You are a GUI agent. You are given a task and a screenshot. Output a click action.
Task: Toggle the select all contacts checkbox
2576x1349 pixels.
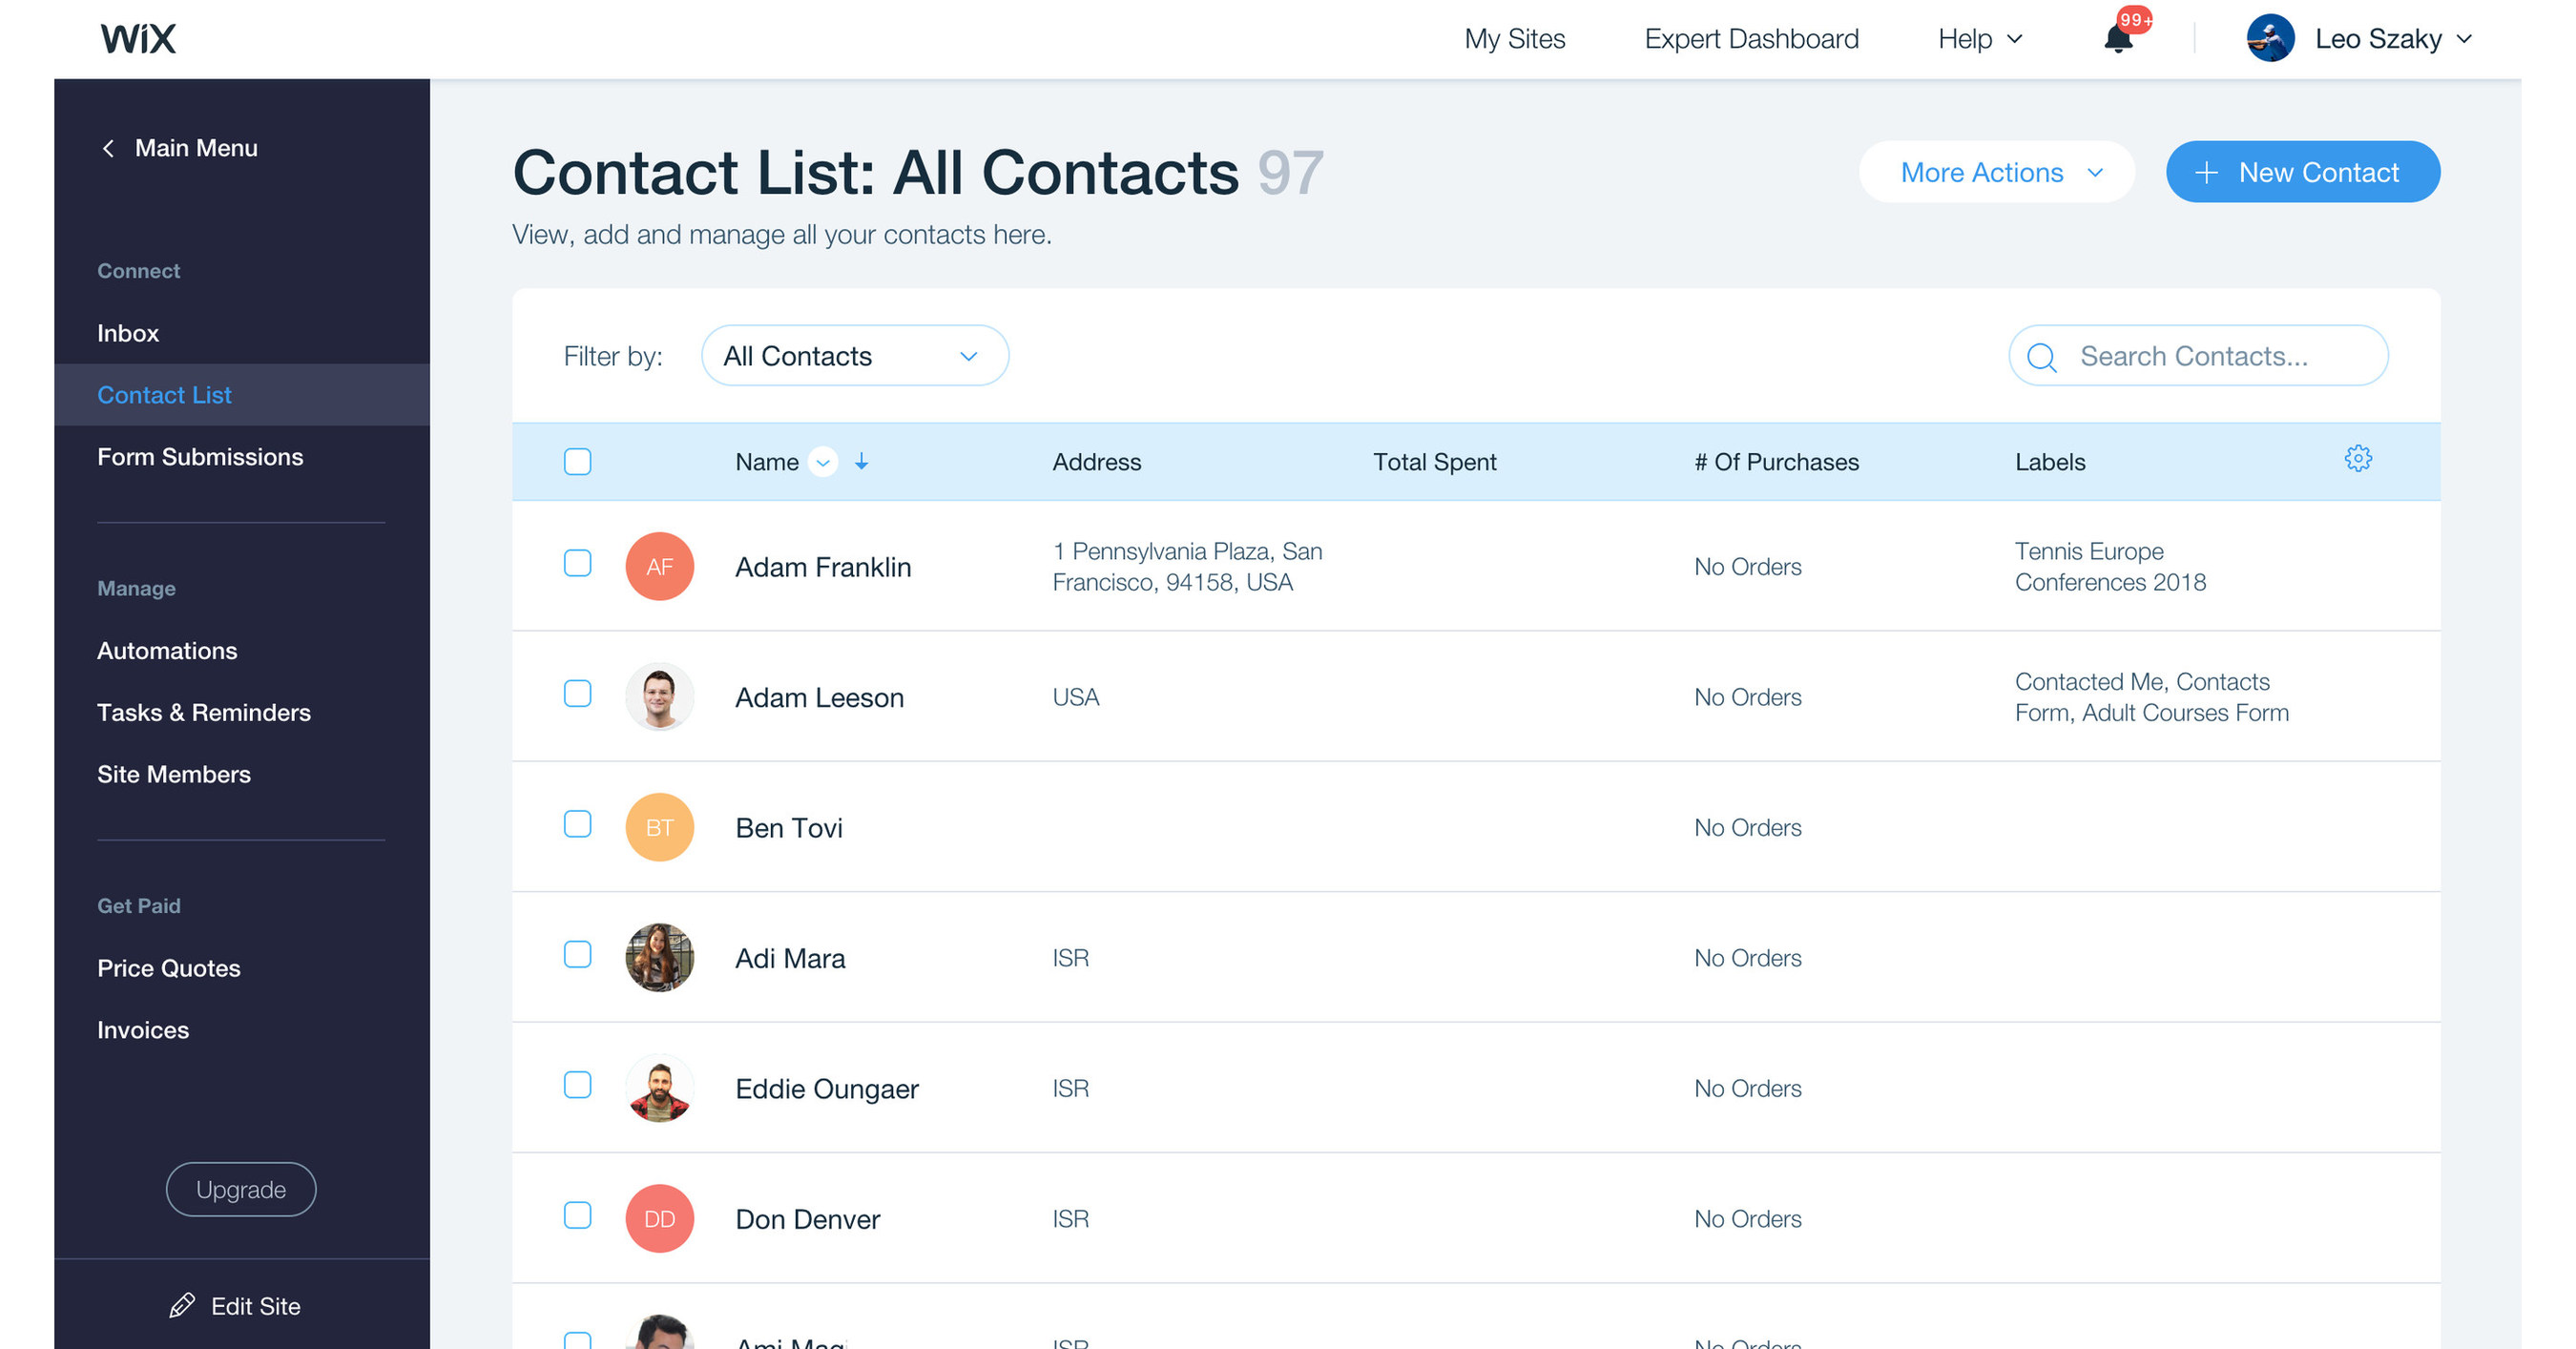click(577, 460)
